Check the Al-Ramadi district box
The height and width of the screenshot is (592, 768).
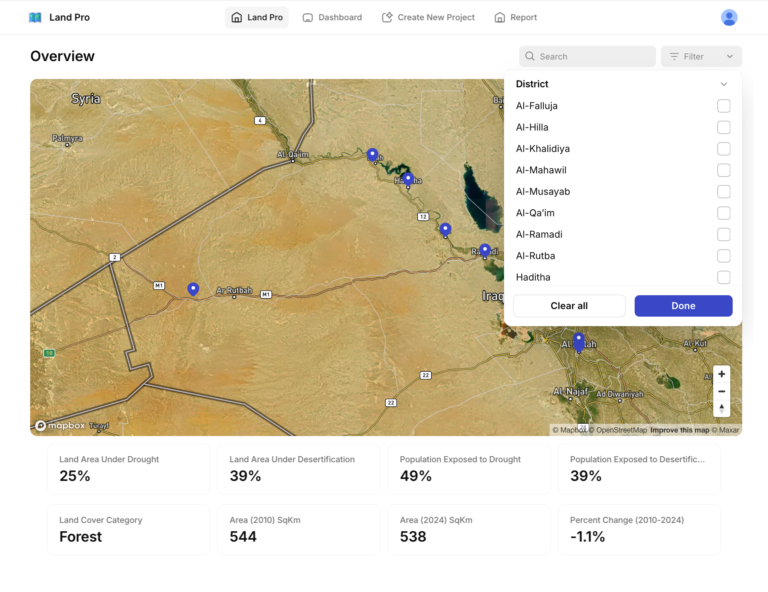[723, 235]
